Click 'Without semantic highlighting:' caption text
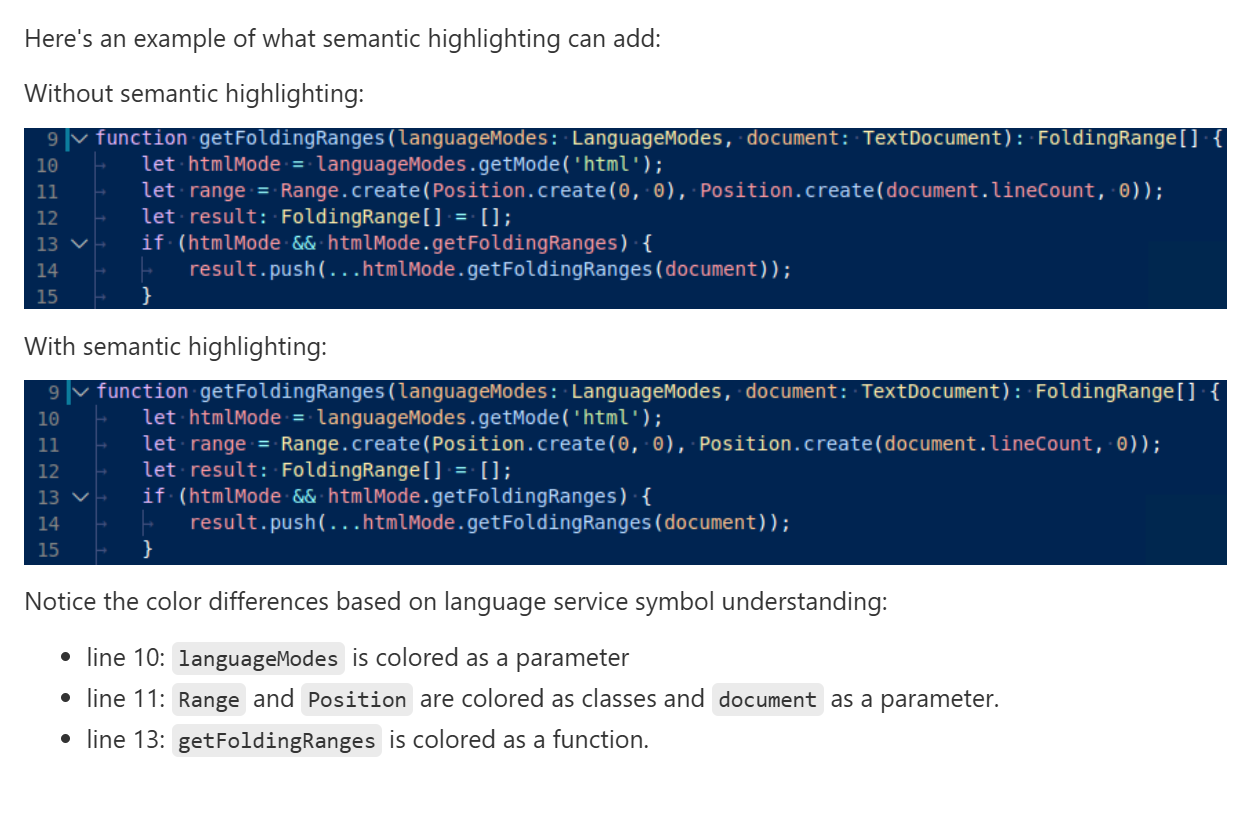 click(x=194, y=94)
